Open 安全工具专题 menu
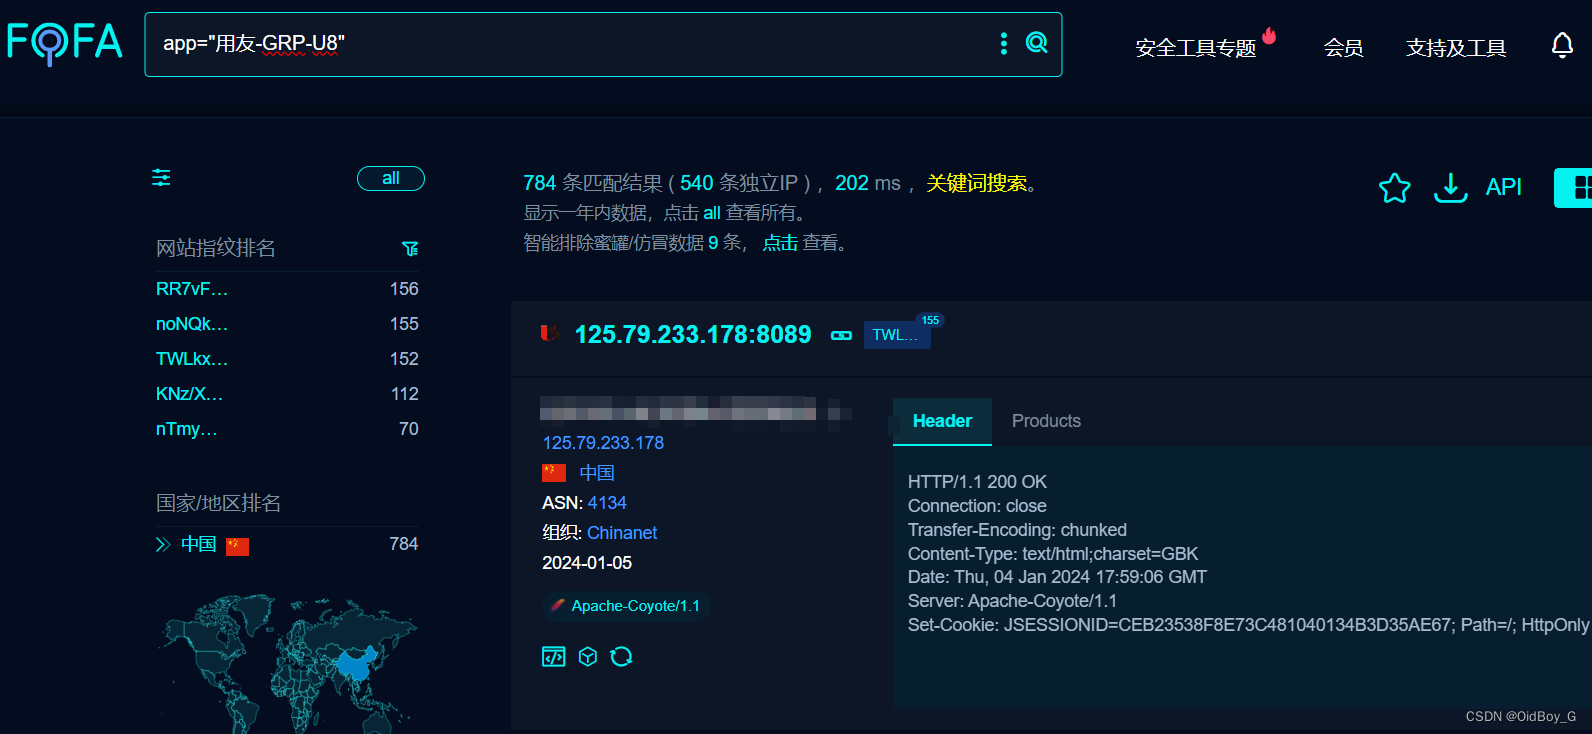The image size is (1592, 734). point(1195,48)
